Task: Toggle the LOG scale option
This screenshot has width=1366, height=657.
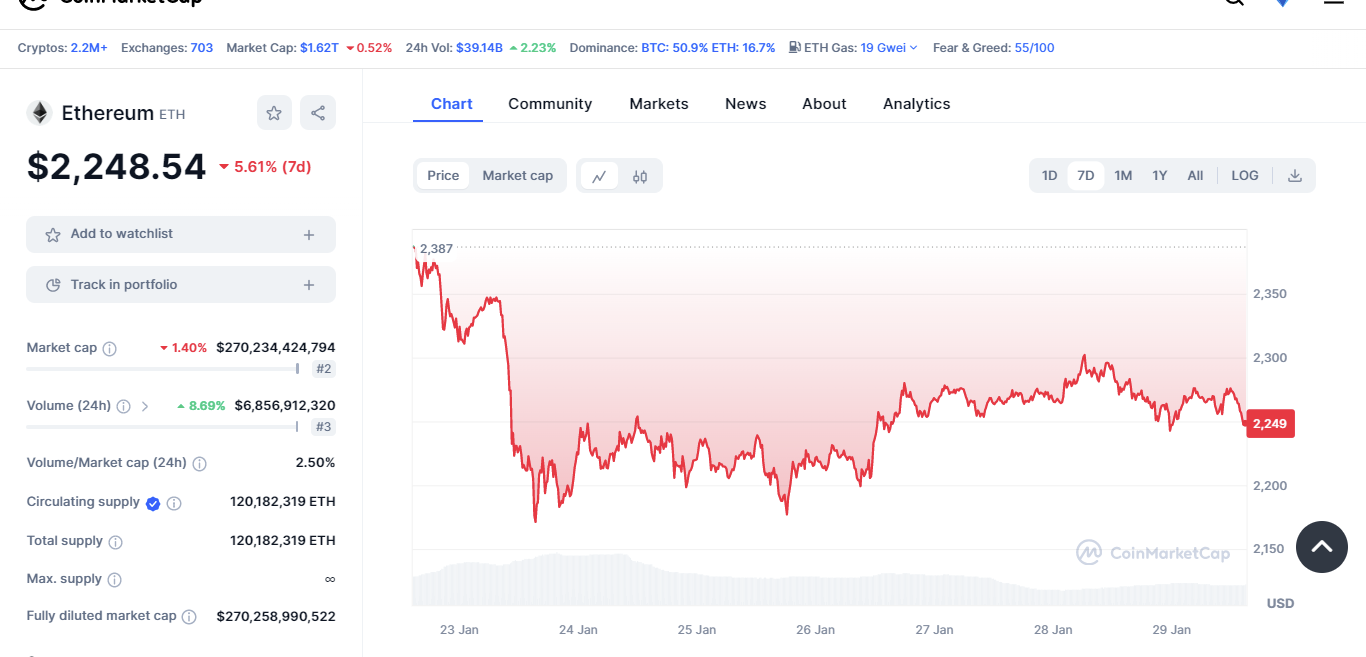Action: coord(1245,176)
